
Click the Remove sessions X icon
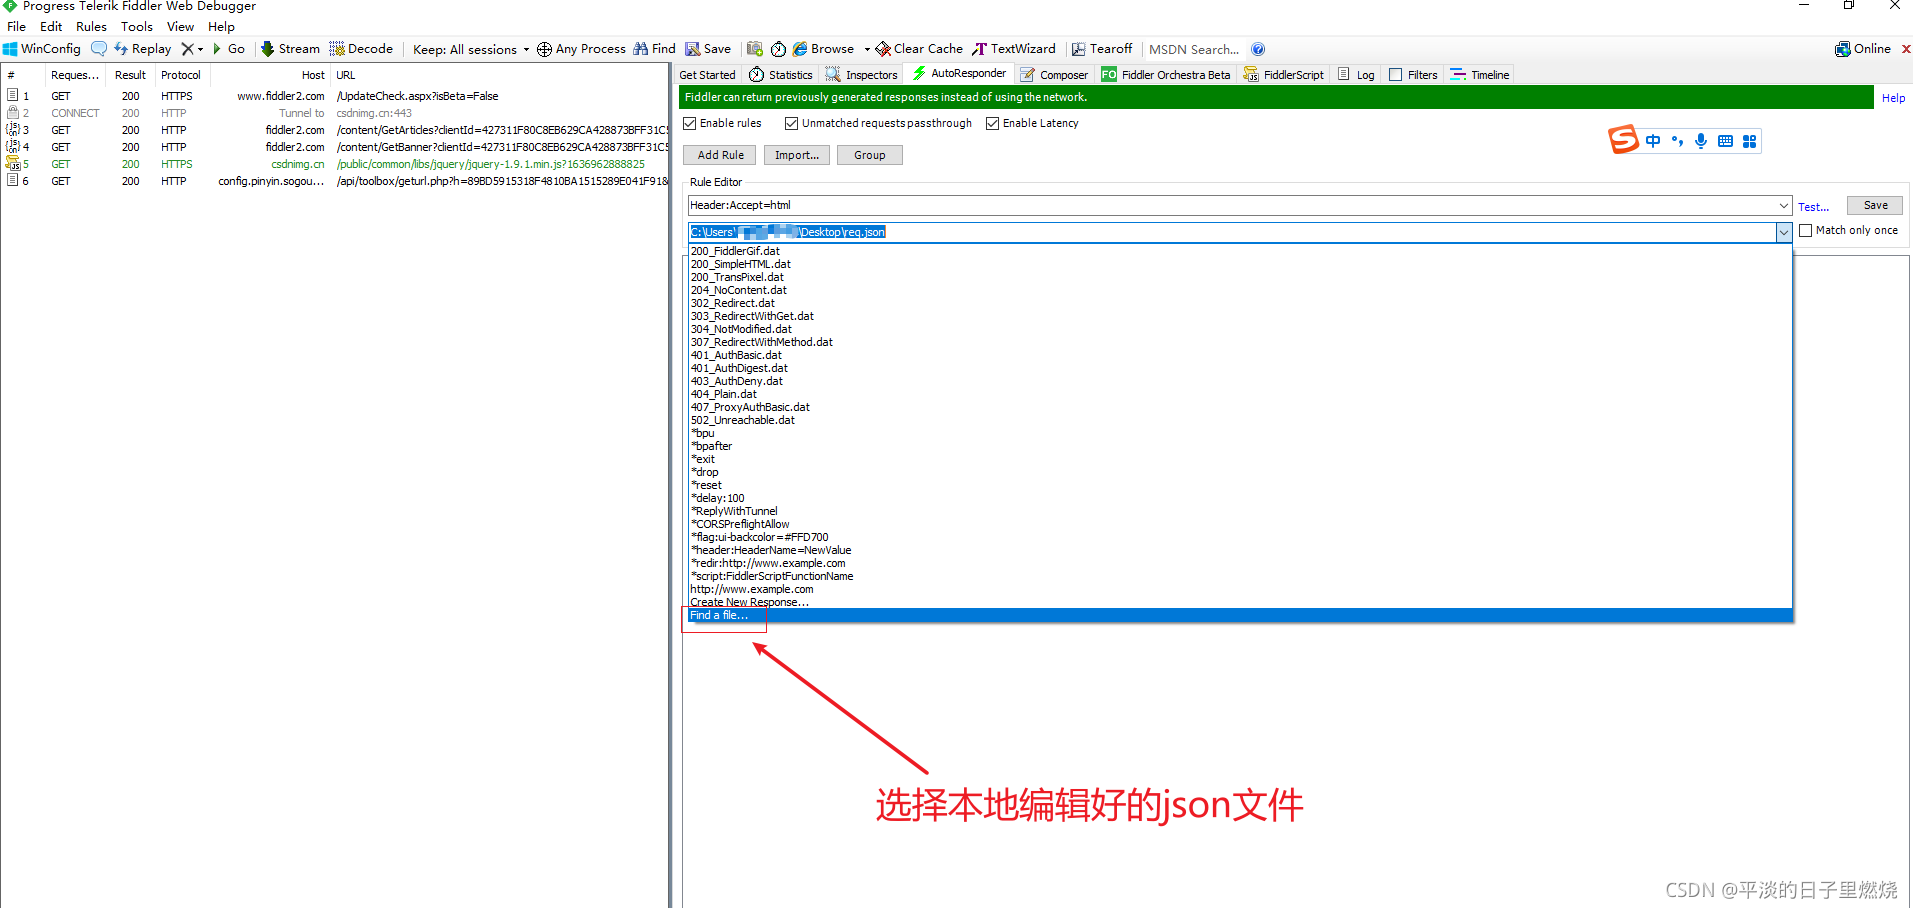pos(187,49)
